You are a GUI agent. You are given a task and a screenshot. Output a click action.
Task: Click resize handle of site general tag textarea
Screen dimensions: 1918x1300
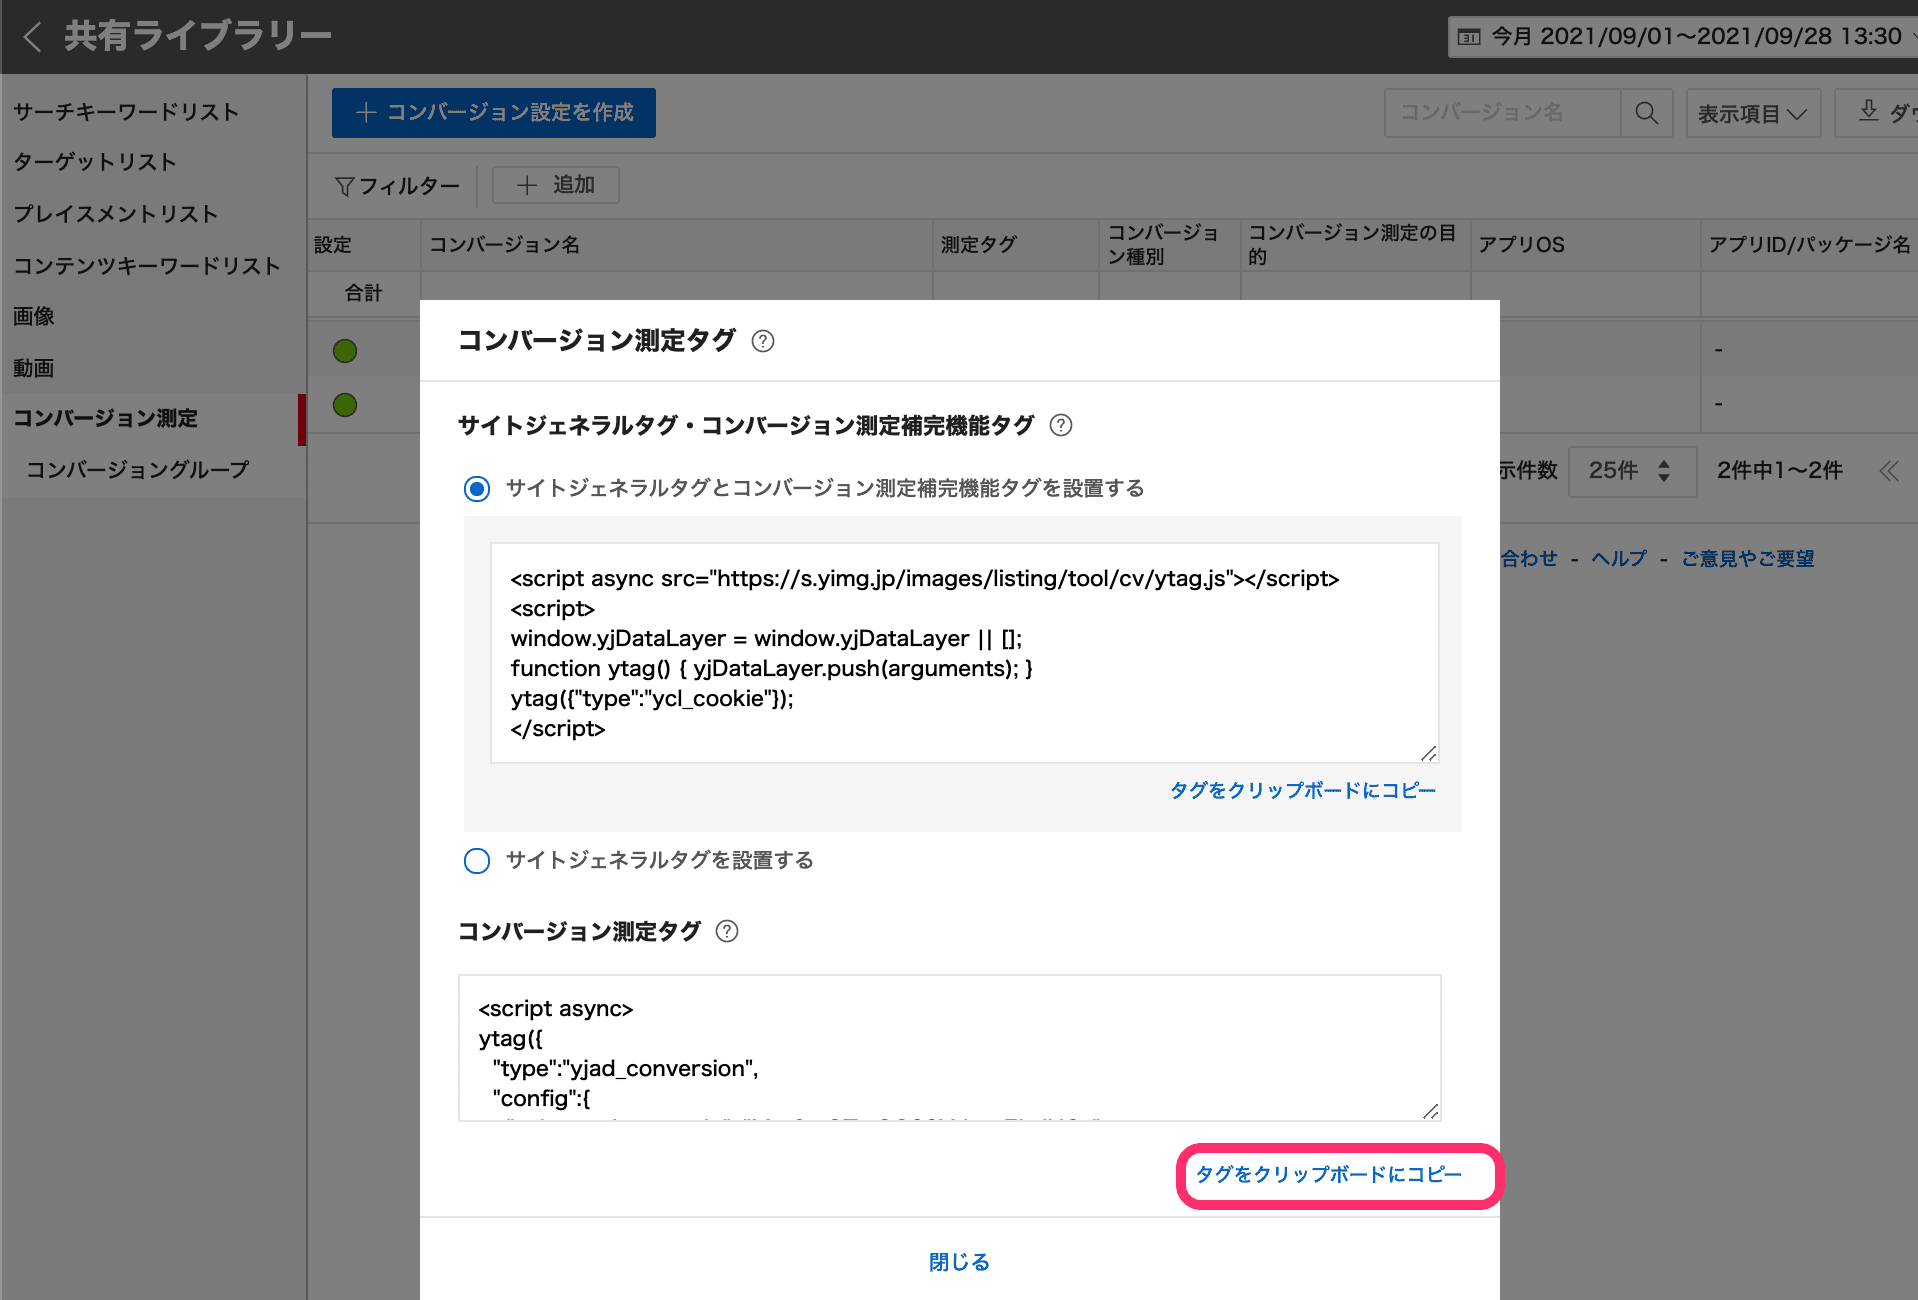coord(1428,753)
